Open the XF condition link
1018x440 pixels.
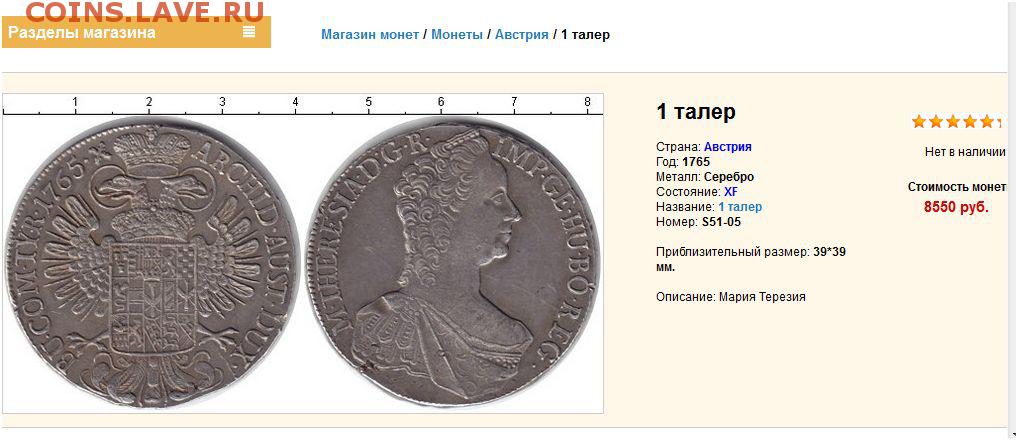pyautogui.click(x=730, y=191)
